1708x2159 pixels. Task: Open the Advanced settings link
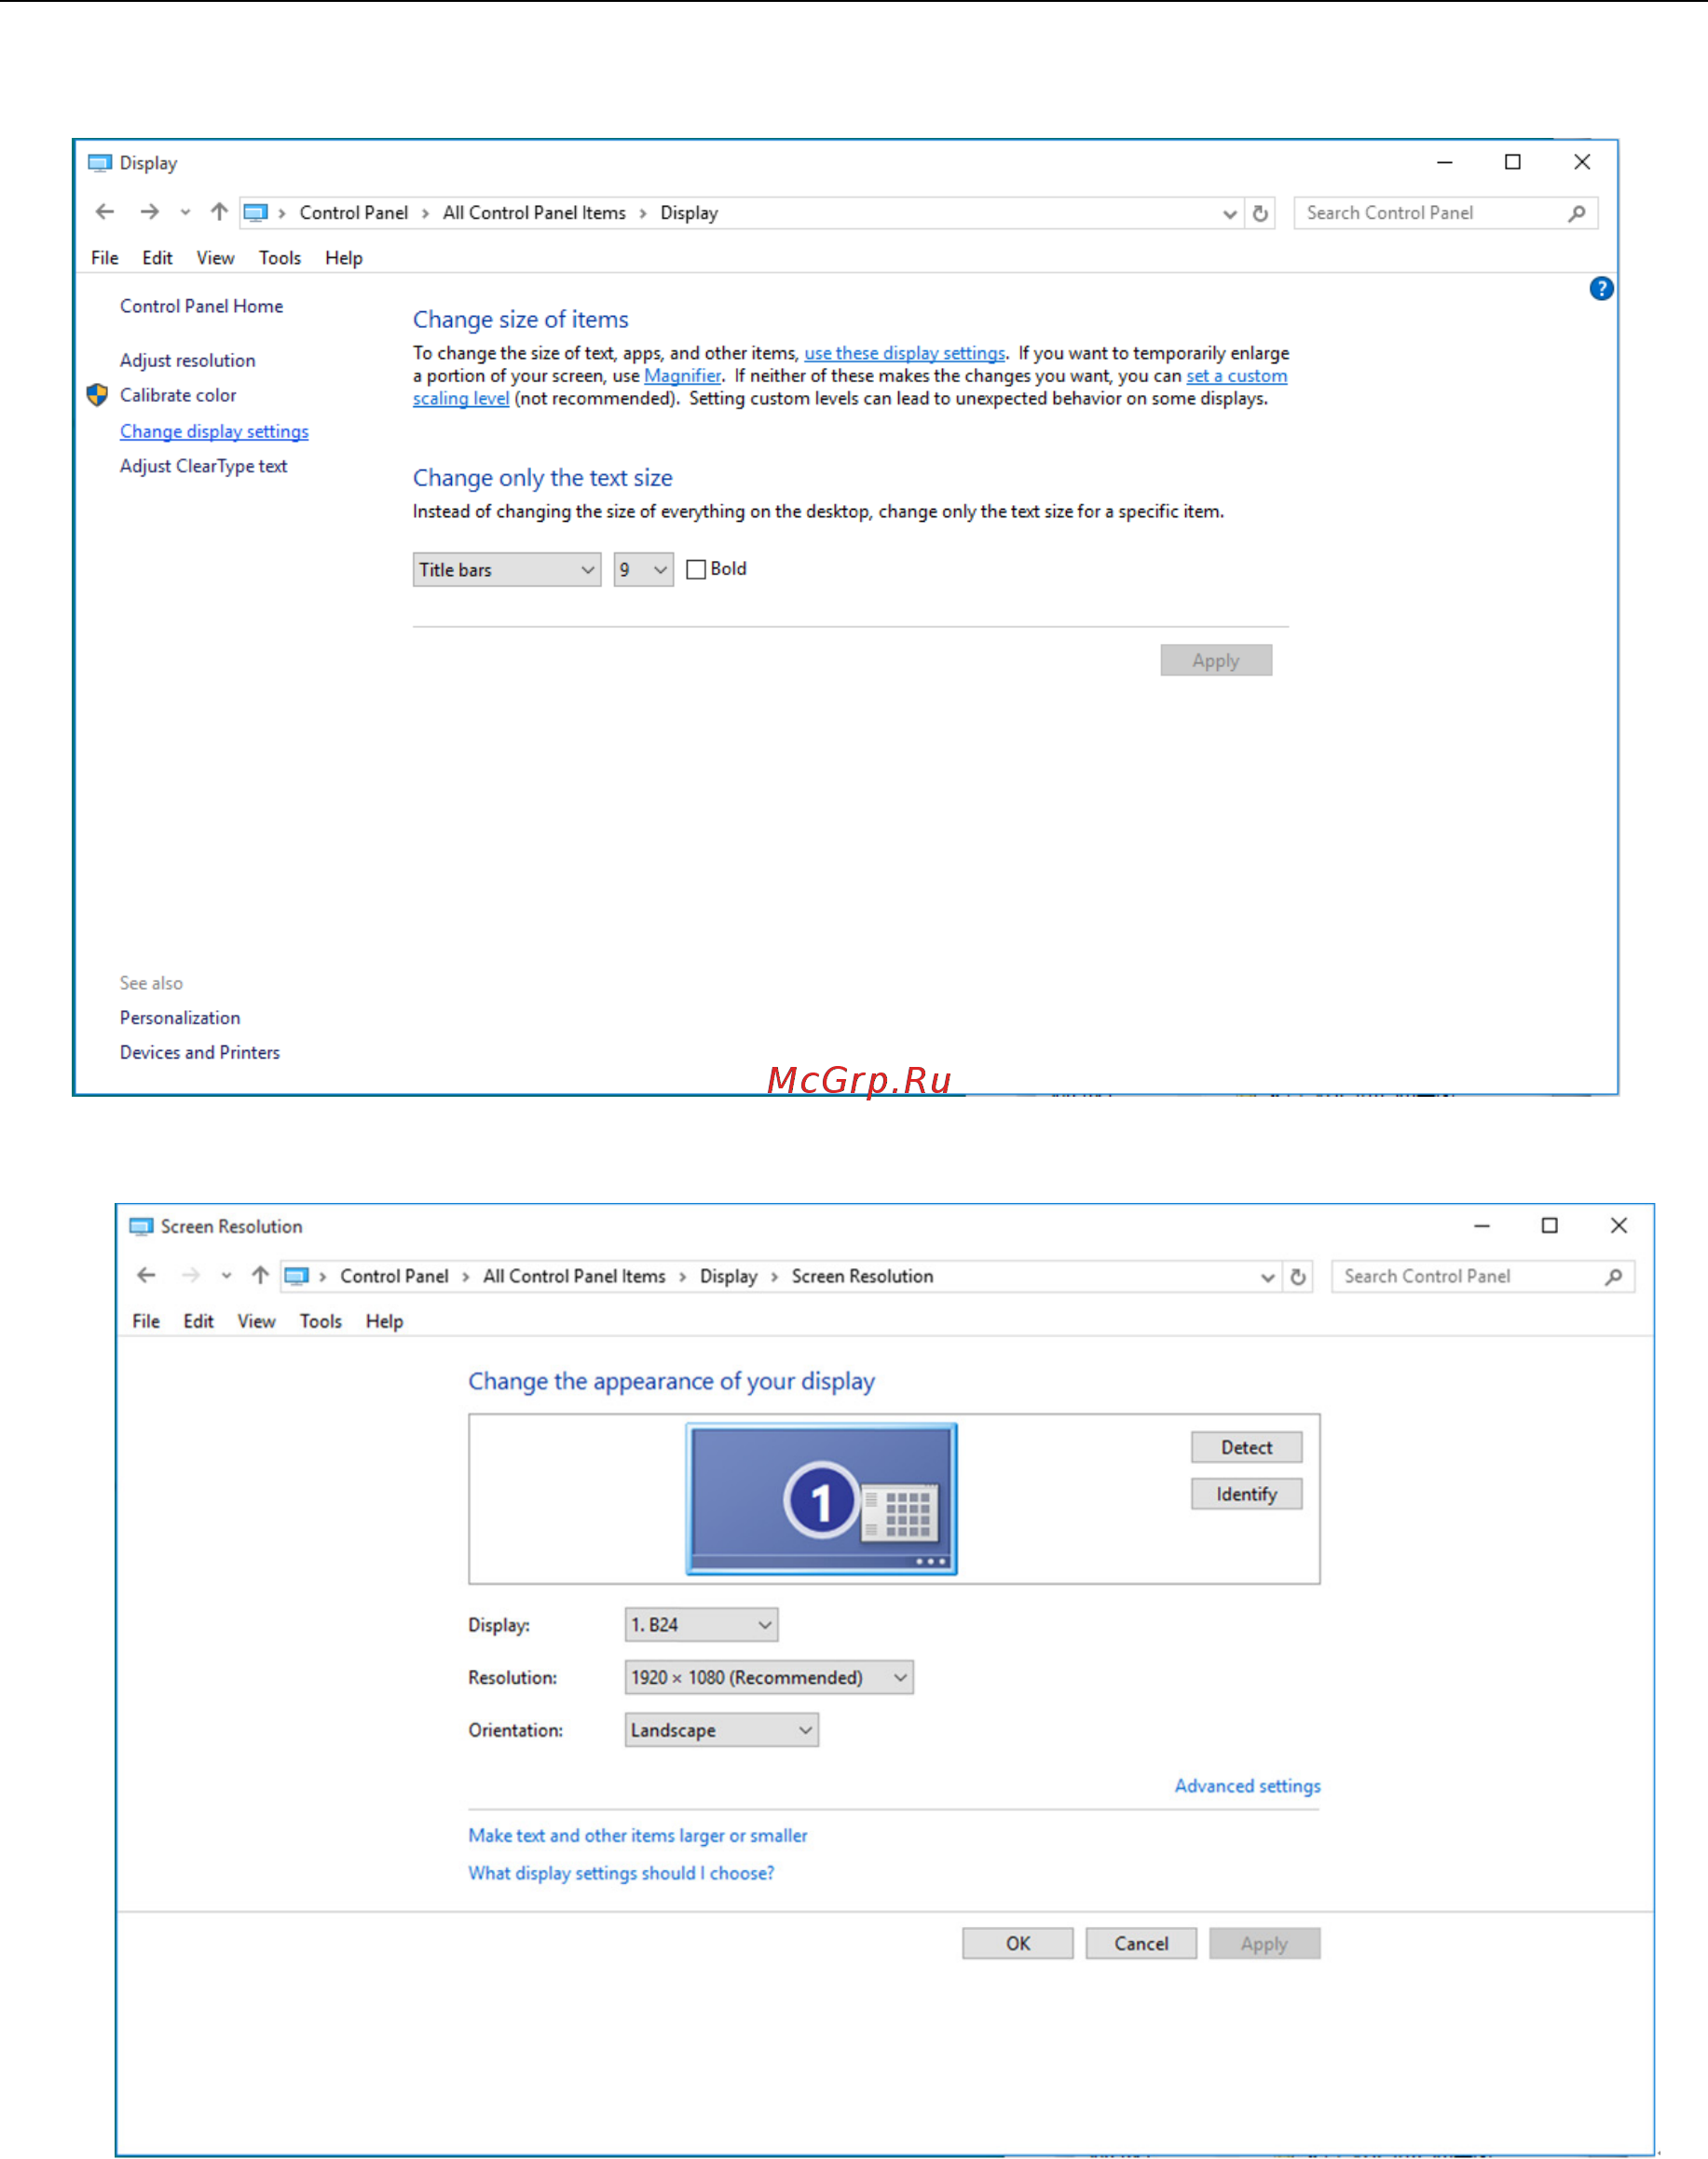click(1247, 1786)
